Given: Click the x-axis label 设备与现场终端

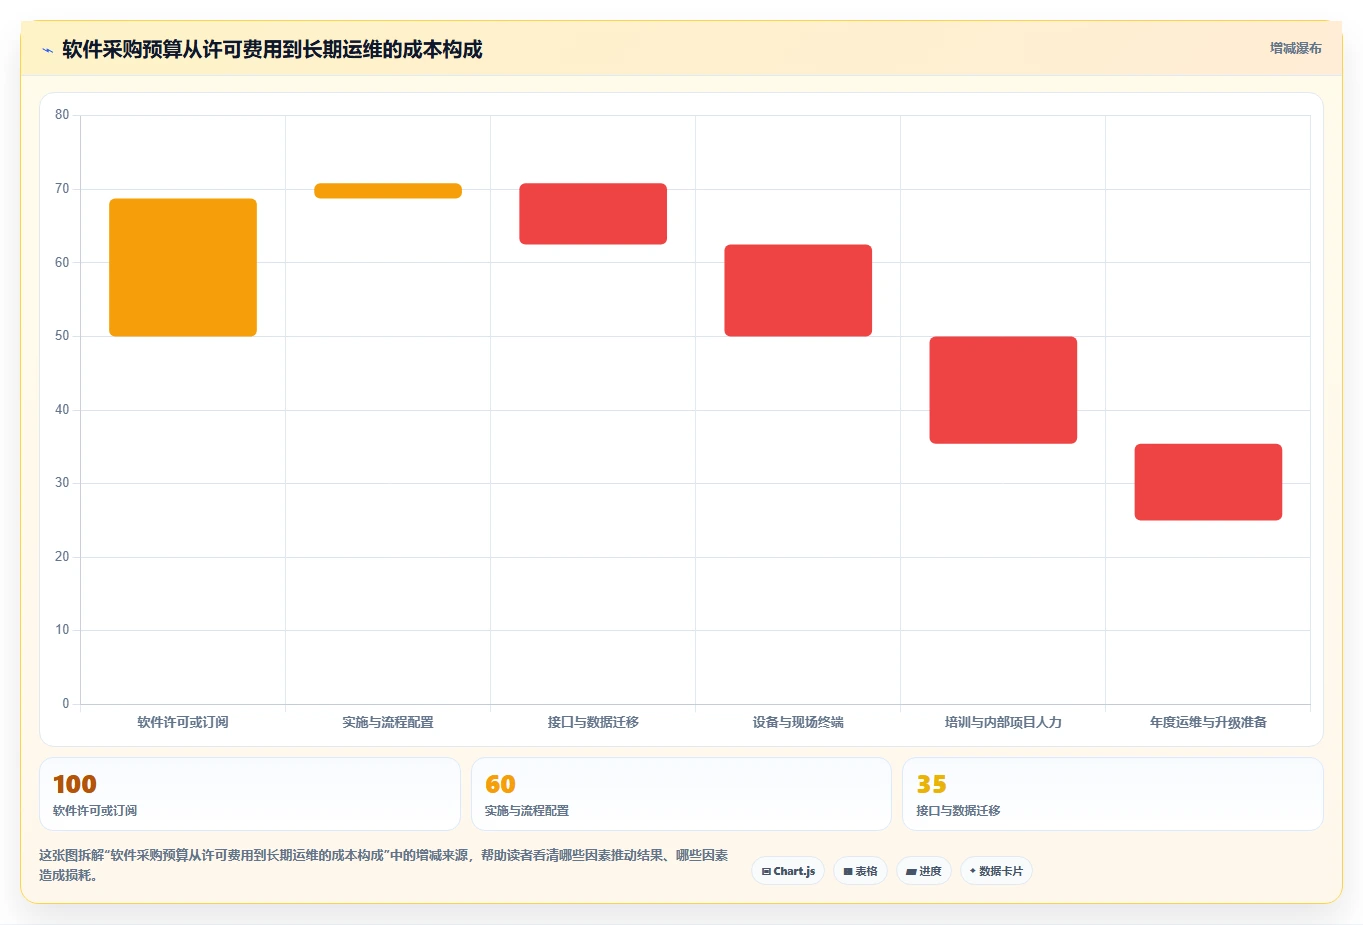Looking at the screenshot, I should [x=798, y=722].
